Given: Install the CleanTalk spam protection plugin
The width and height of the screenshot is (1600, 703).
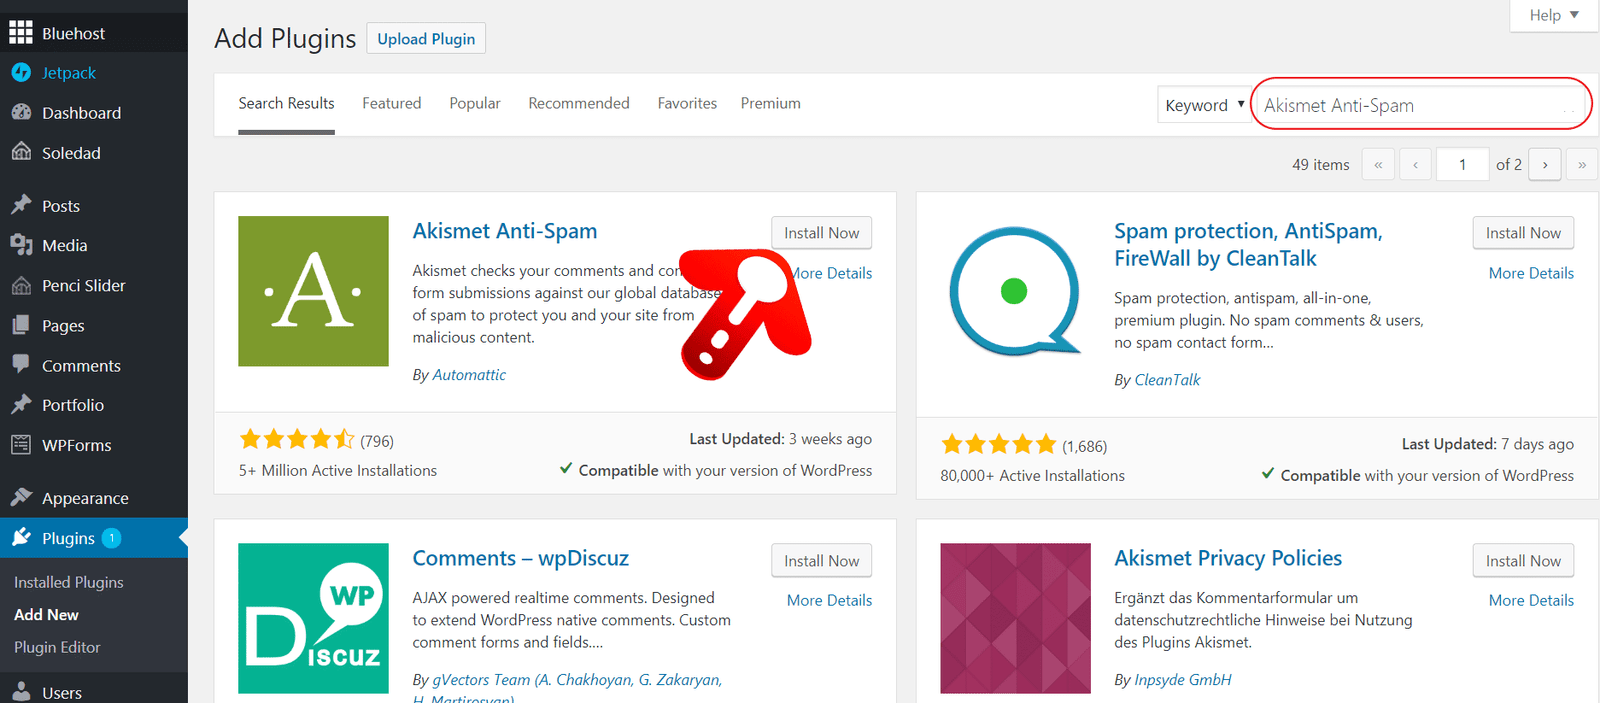Looking at the screenshot, I should tap(1523, 233).
